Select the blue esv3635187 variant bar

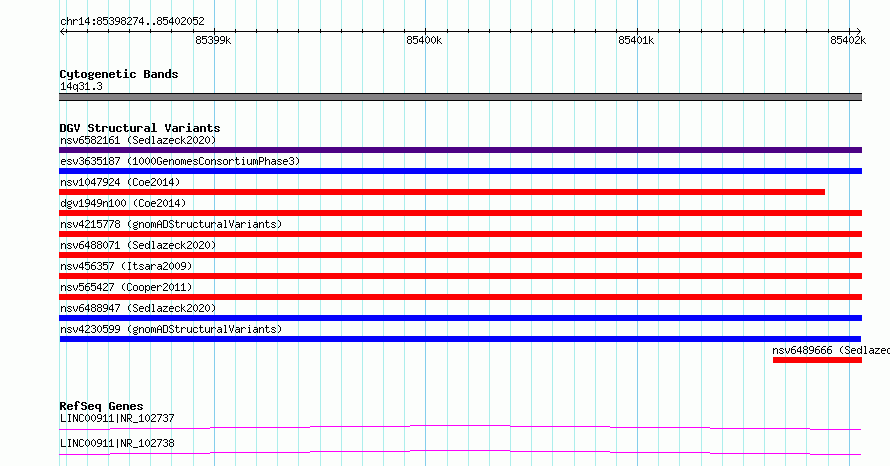[x=460, y=171]
